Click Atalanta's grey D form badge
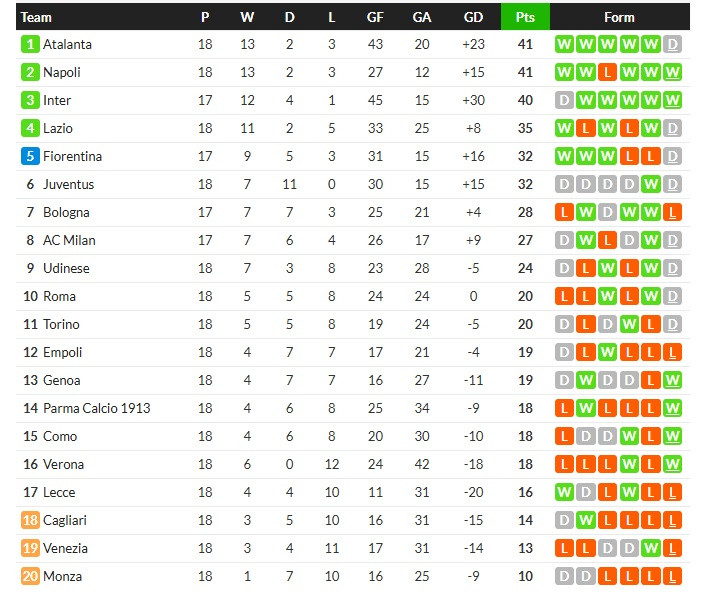 [x=673, y=44]
